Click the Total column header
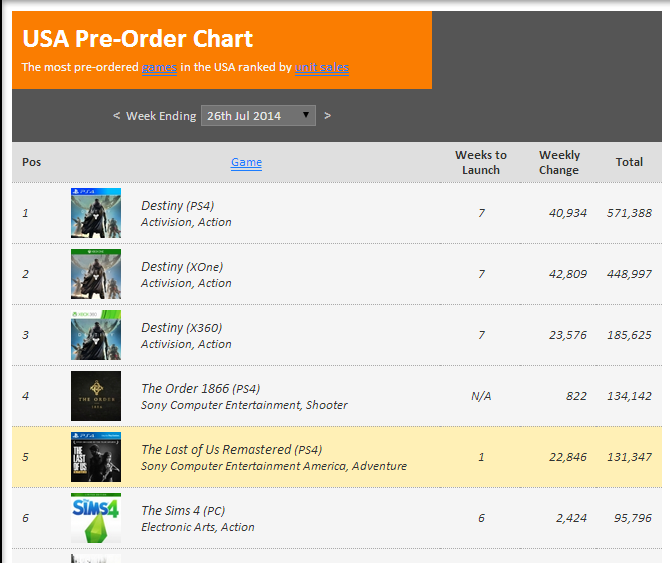The image size is (670, 563). click(x=629, y=162)
